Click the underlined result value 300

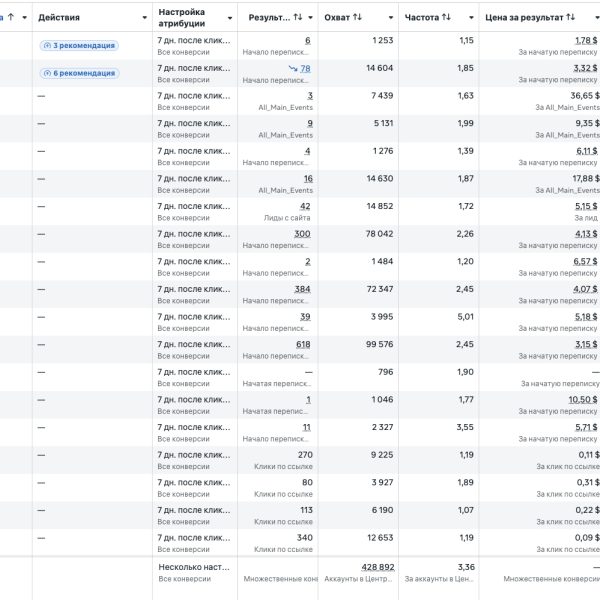[x=302, y=234]
